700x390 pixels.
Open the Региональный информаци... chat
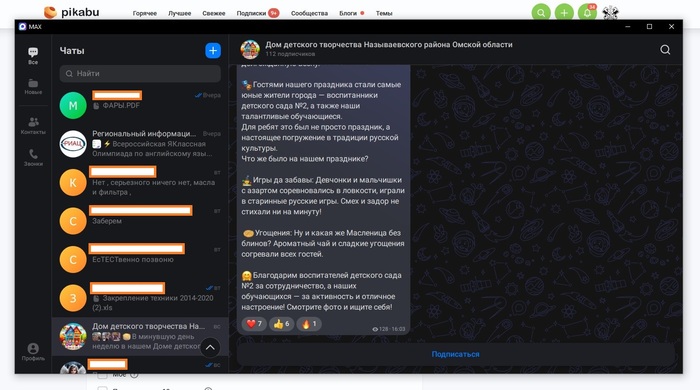coord(140,144)
